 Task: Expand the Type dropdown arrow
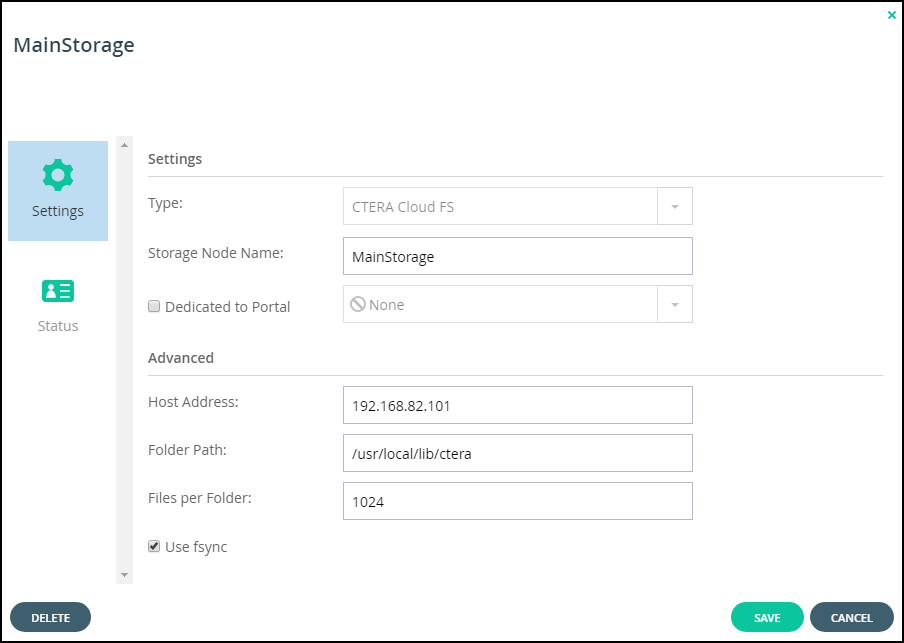[x=675, y=206]
